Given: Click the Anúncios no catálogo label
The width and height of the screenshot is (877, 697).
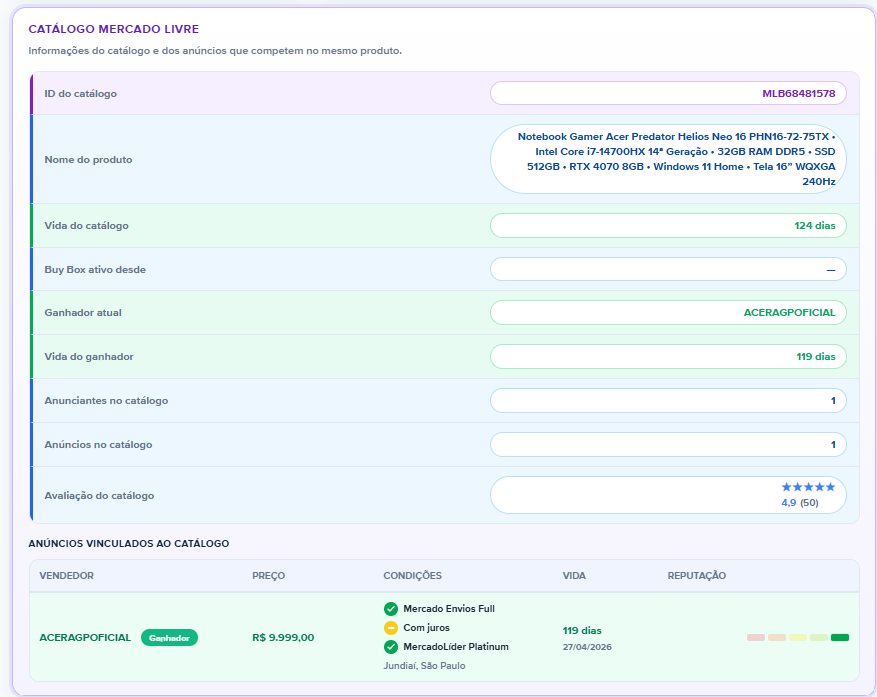Looking at the screenshot, I should tap(98, 445).
